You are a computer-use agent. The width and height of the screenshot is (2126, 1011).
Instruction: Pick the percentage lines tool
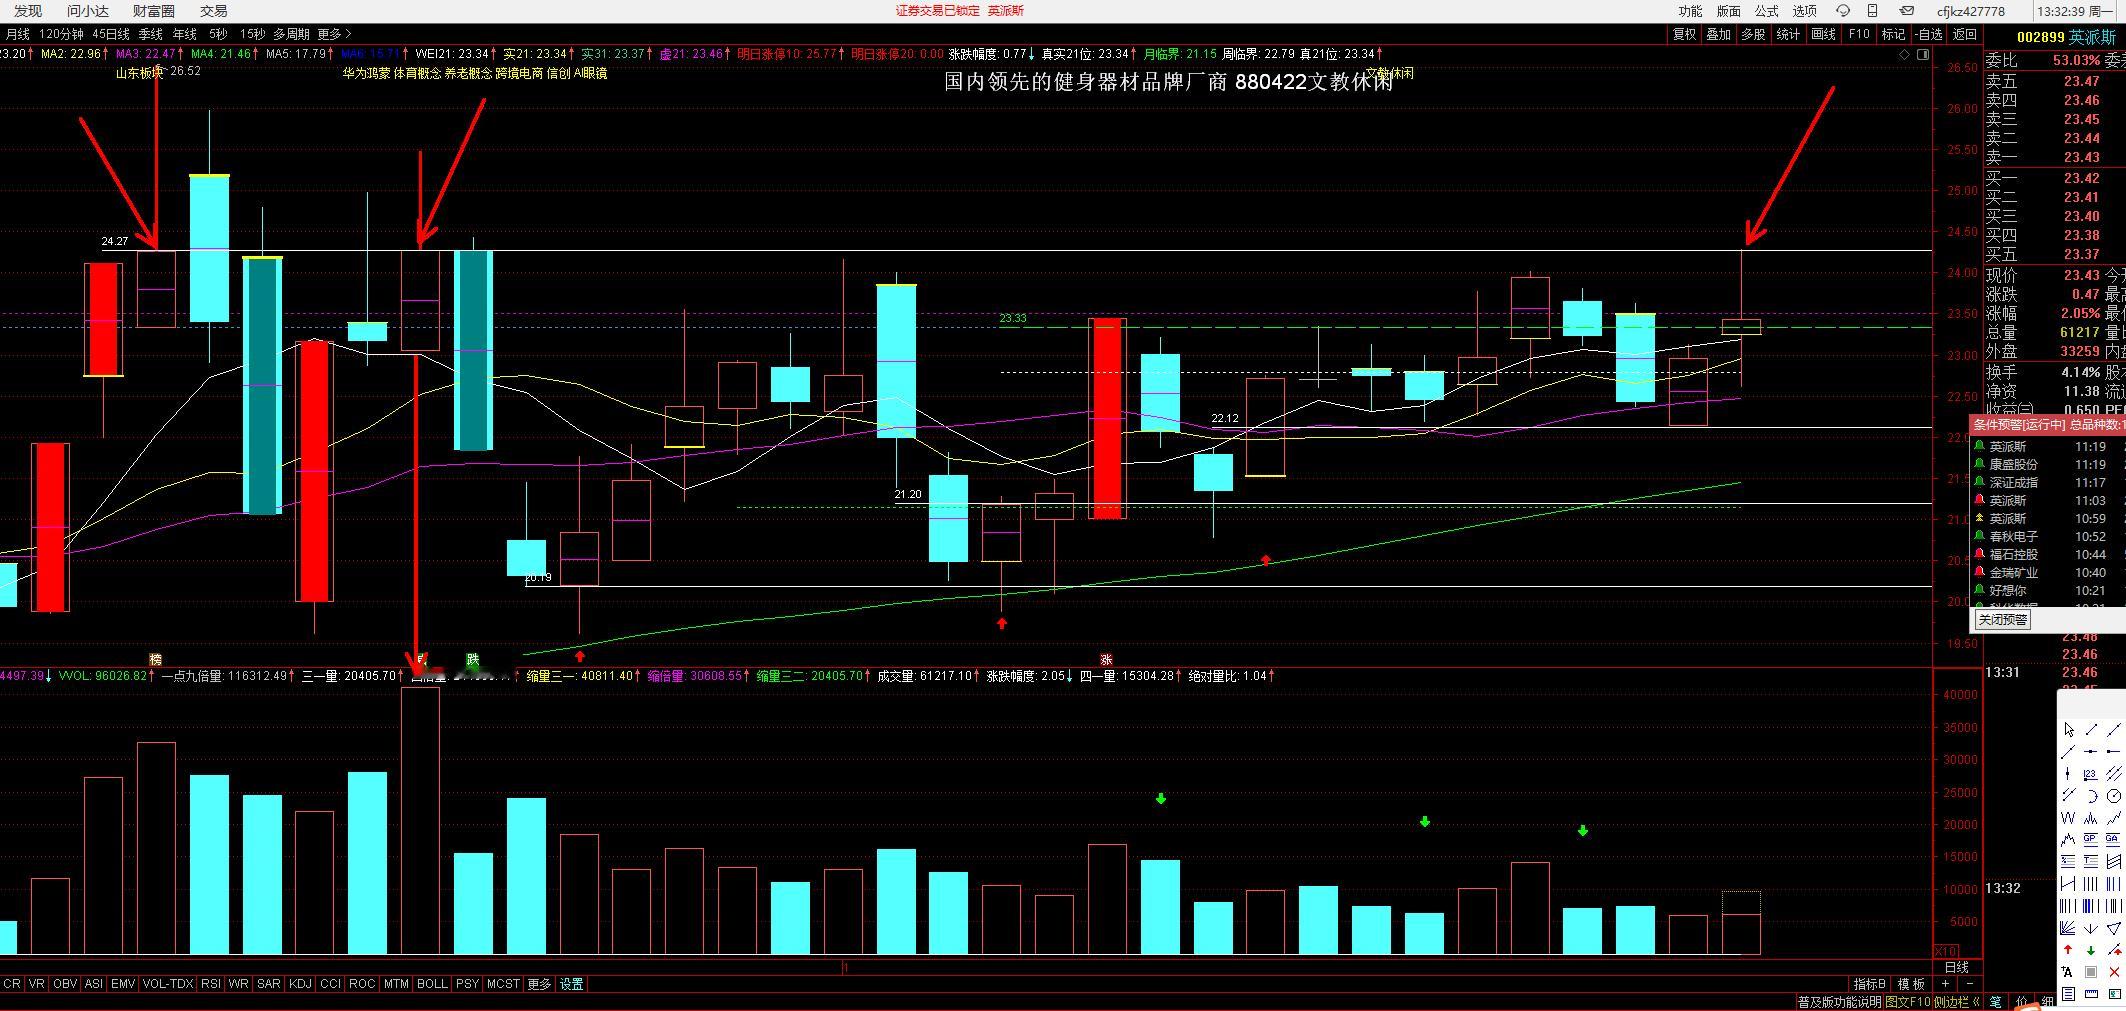point(2068,860)
